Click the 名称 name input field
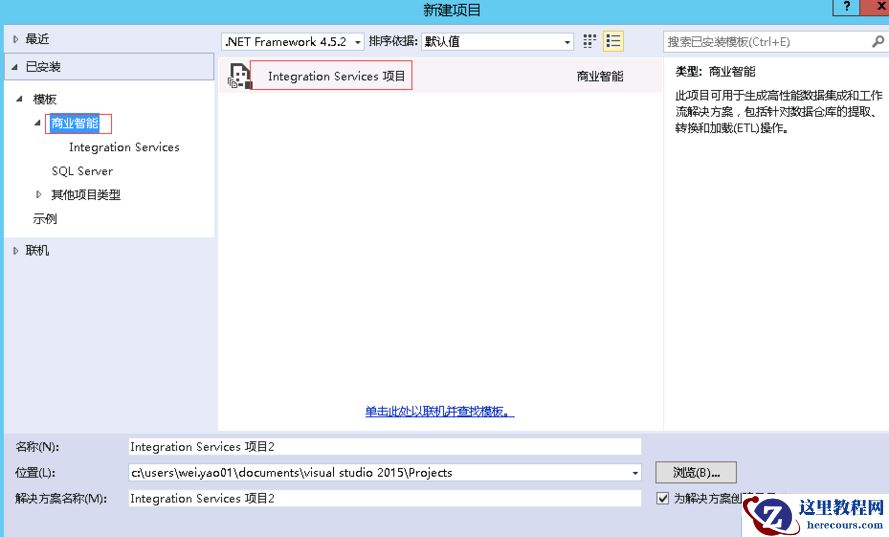 pos(385,447)
